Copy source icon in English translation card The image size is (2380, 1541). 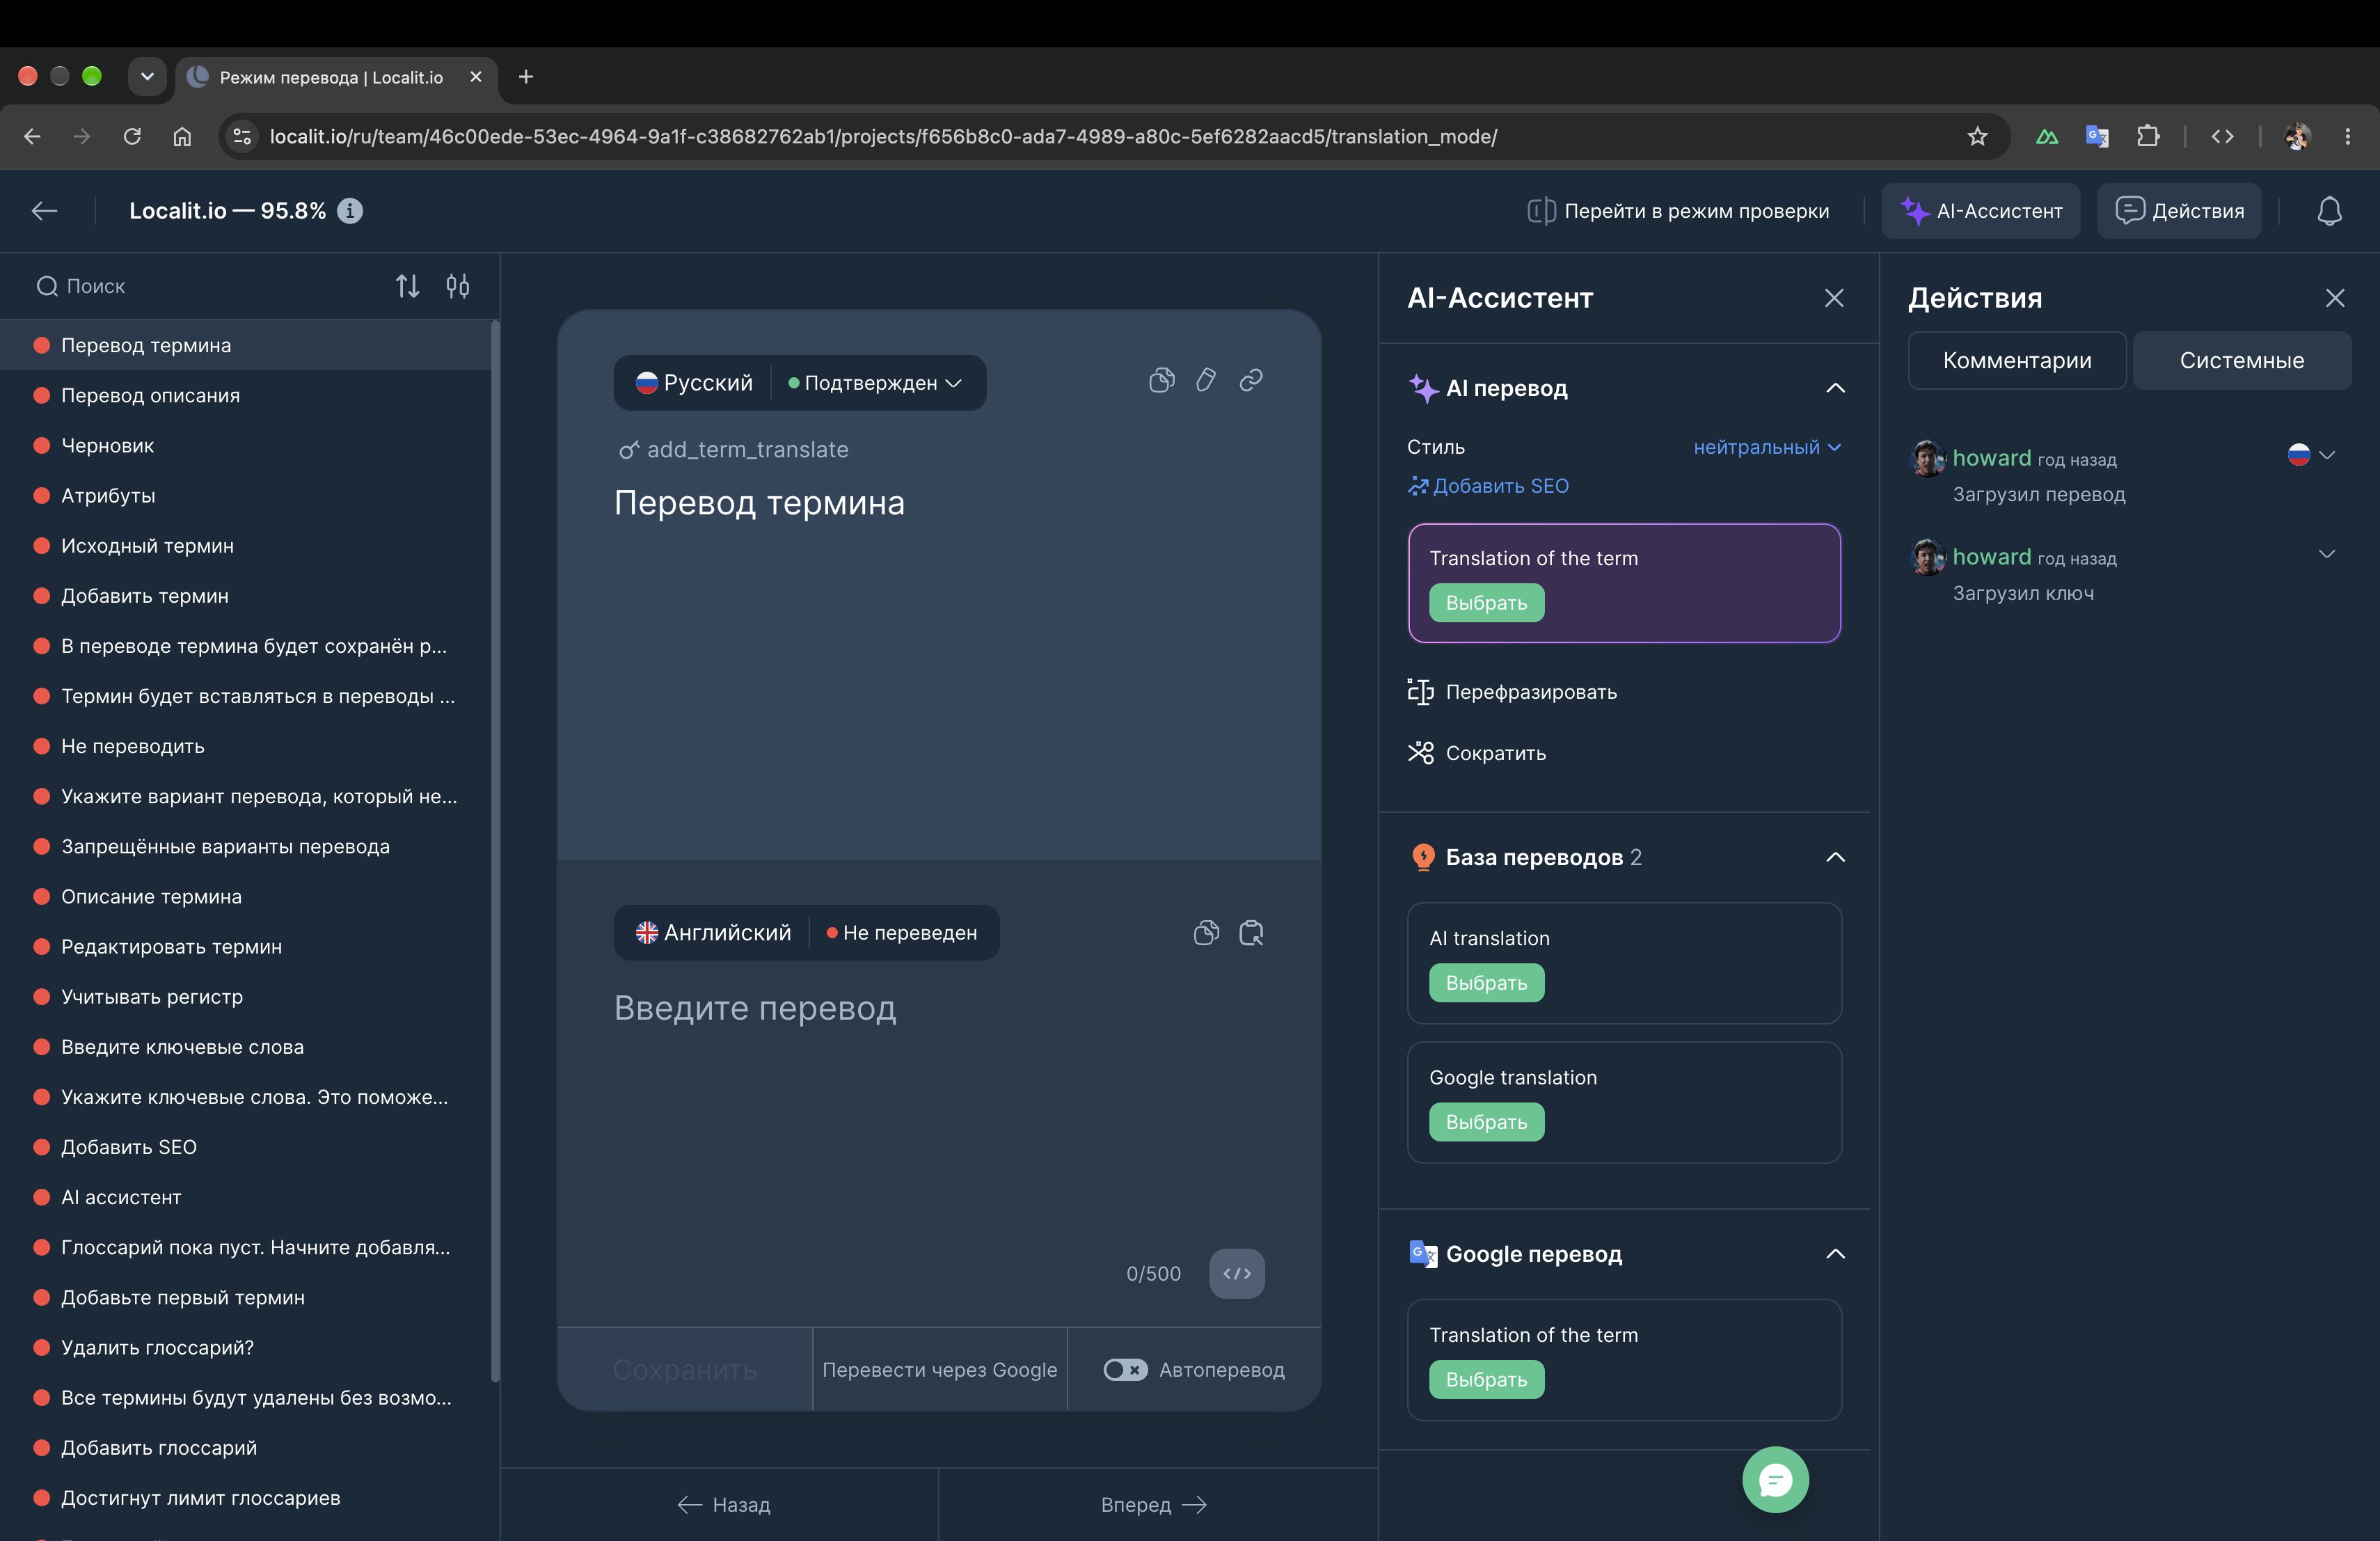click(x=1206, y=933)
